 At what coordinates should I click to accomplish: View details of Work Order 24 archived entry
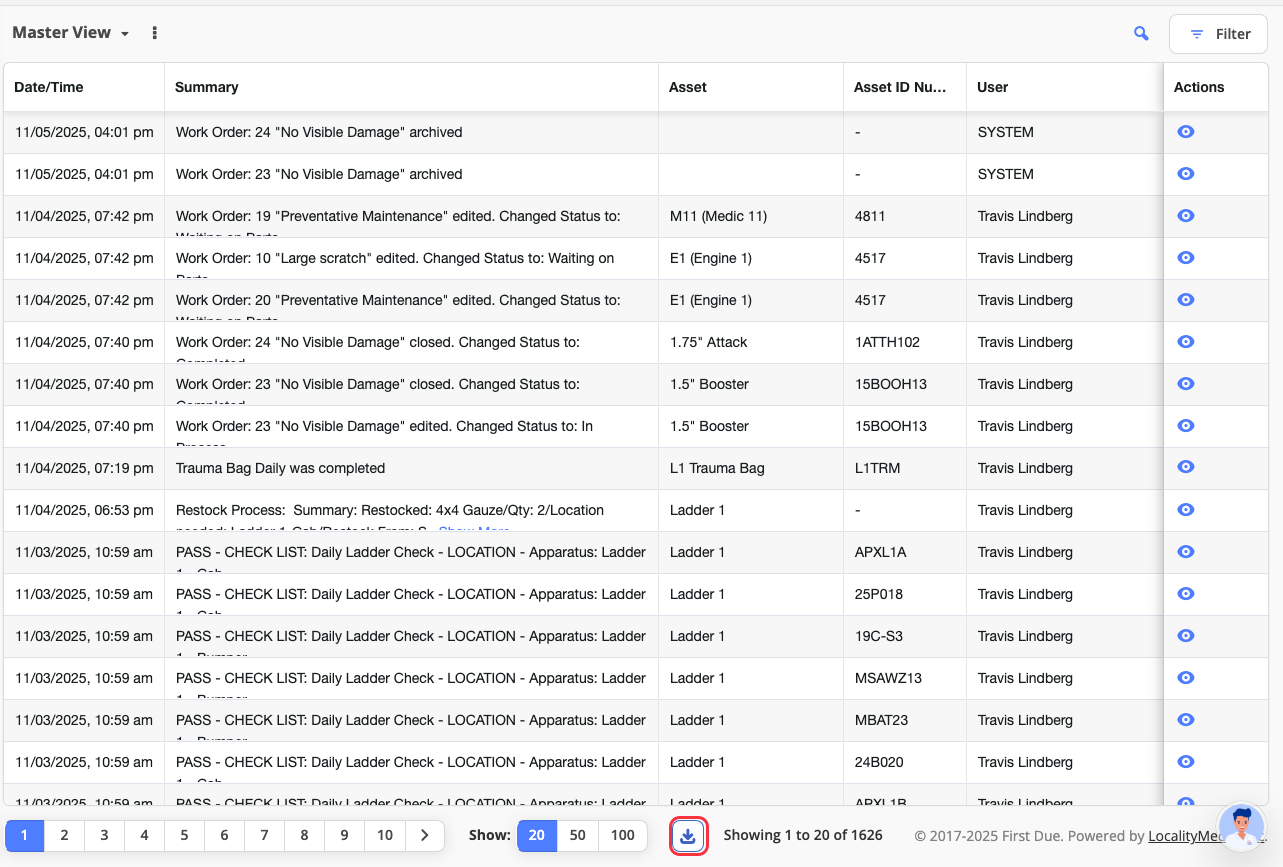(x=1186, y=132)
